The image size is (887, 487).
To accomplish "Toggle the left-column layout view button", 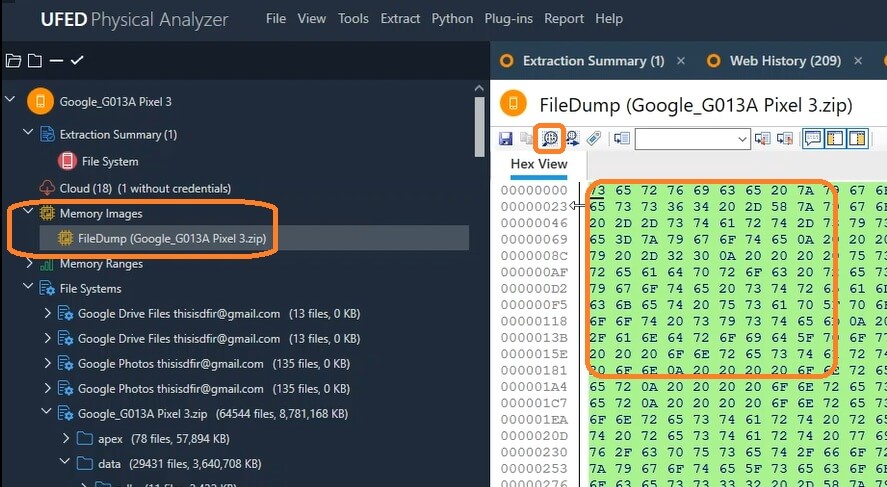I will (835, 138).
